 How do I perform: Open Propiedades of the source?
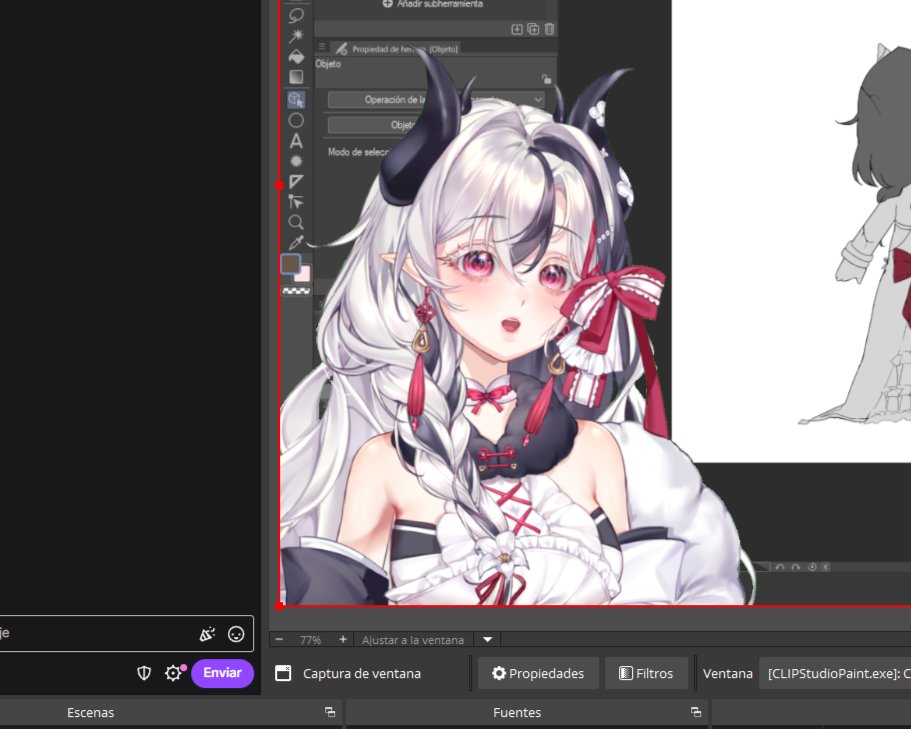538,673
